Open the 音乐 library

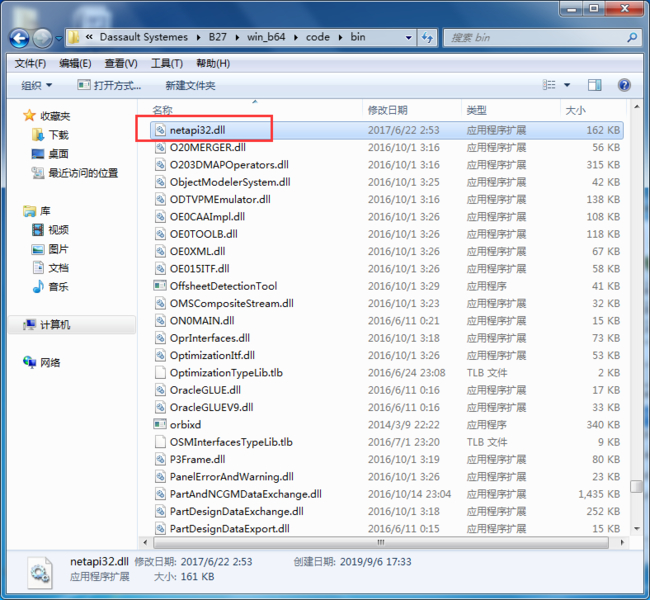click(51, 287)
